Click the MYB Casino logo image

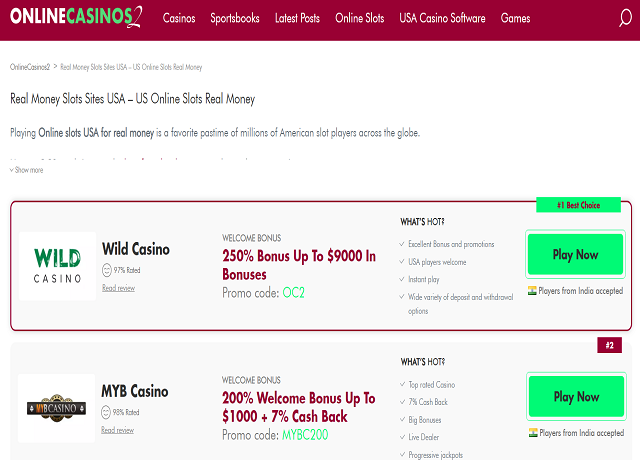pyautogui.click(x=57, y=408)
